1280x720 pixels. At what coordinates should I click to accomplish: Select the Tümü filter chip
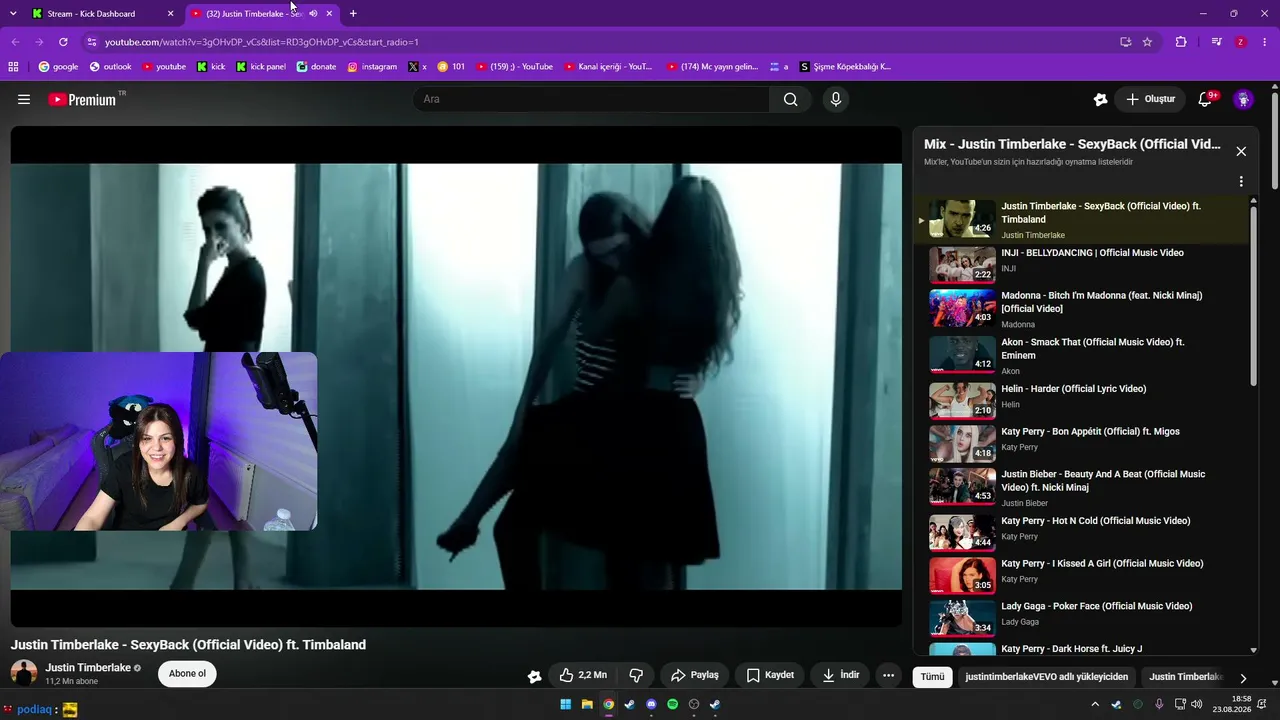pyautogui.click(x=932, y=677)
